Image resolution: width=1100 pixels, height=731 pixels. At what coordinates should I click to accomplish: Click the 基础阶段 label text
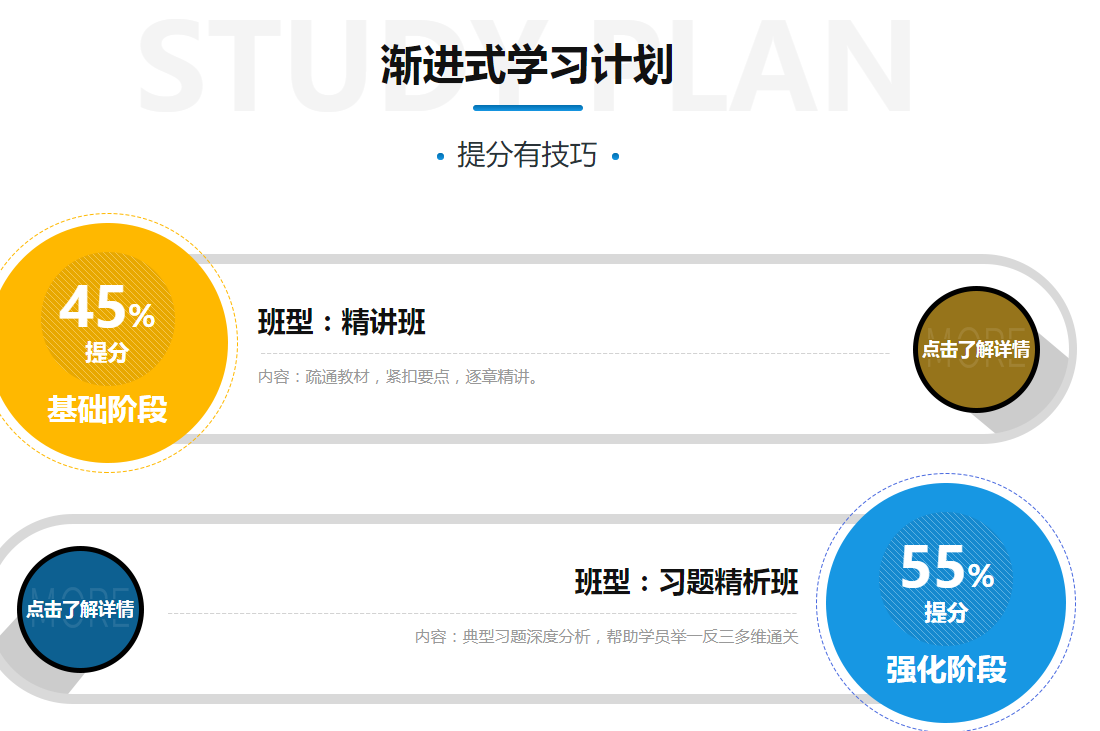107,409
